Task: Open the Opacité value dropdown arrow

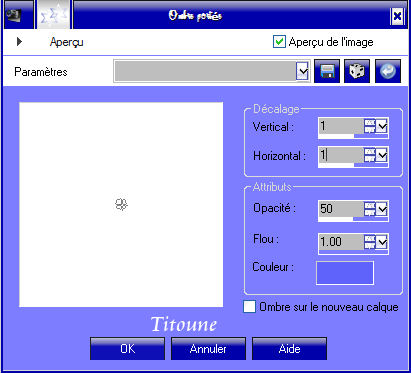Action: [x=382, y=209]
